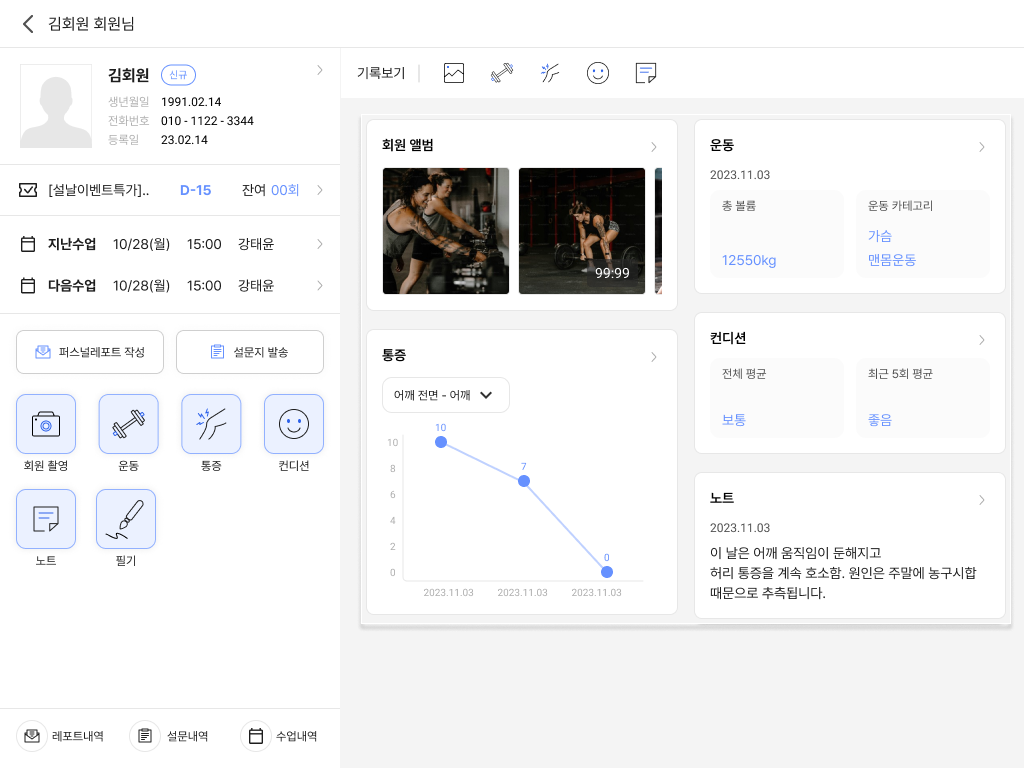The width and height of the screenshot is (1024, 768).
Task: Click the 가슴 exercise category
Action: 880,236
